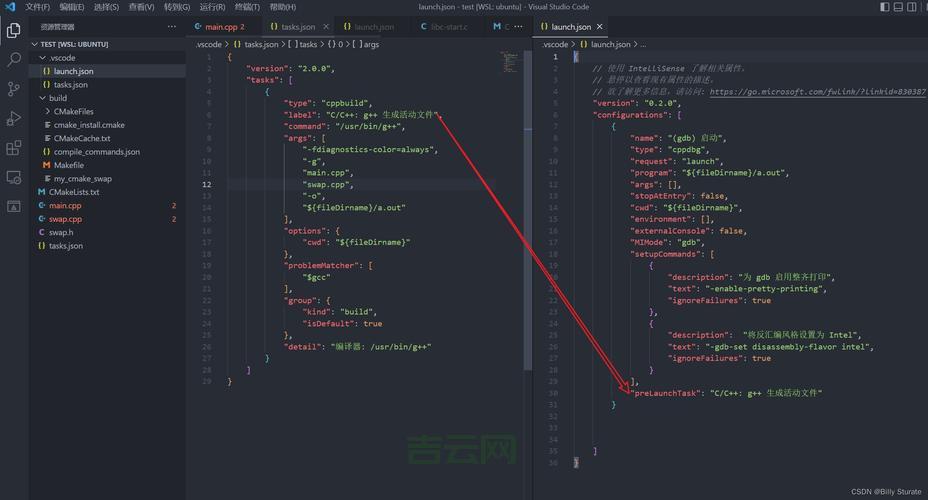The width and height of the screenshot is (928, 500).
Task: Open the Run and Debug view
Action: click(x=14, y=118)
